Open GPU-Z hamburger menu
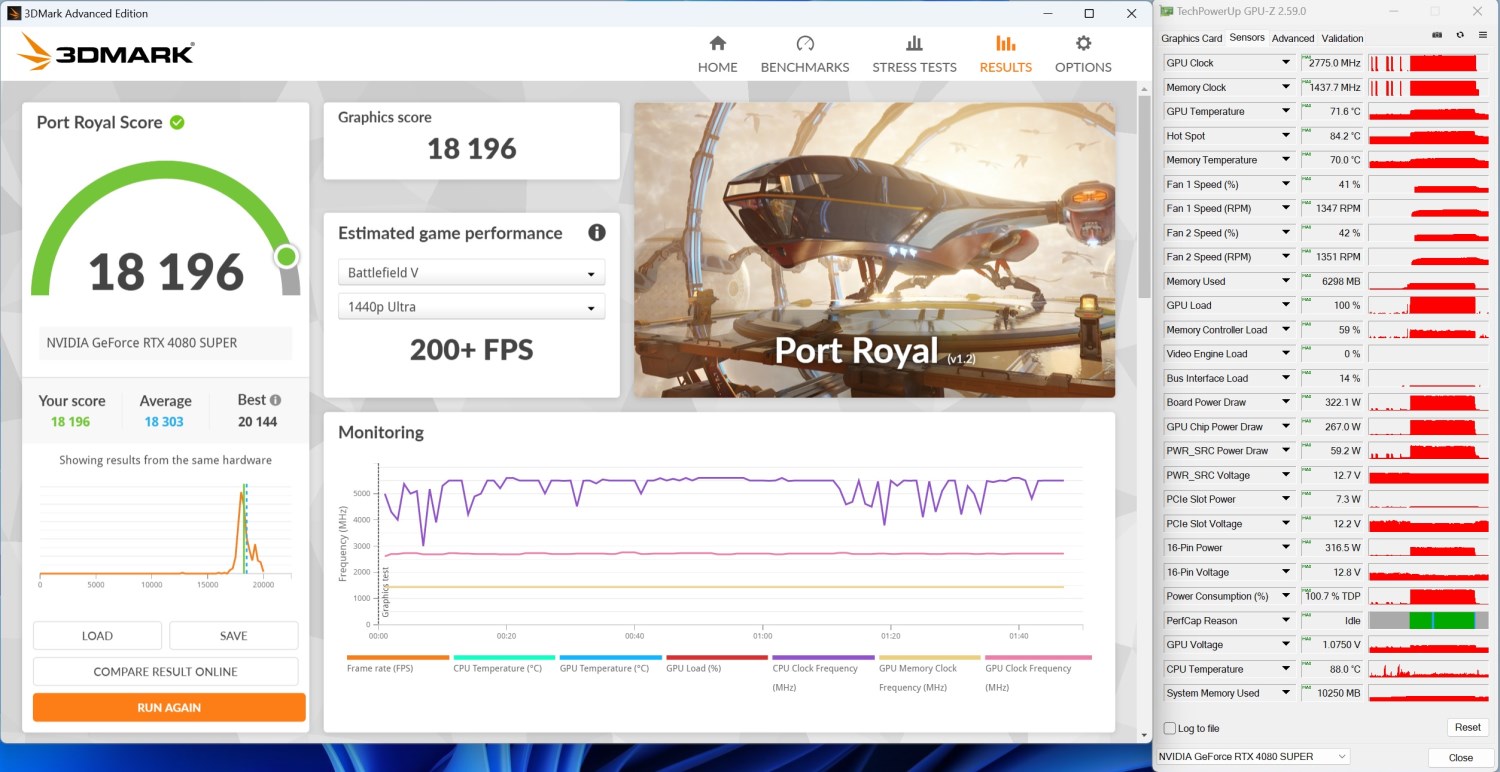1500x772 pixels. pyautogui.click(x=1482, y=35)
